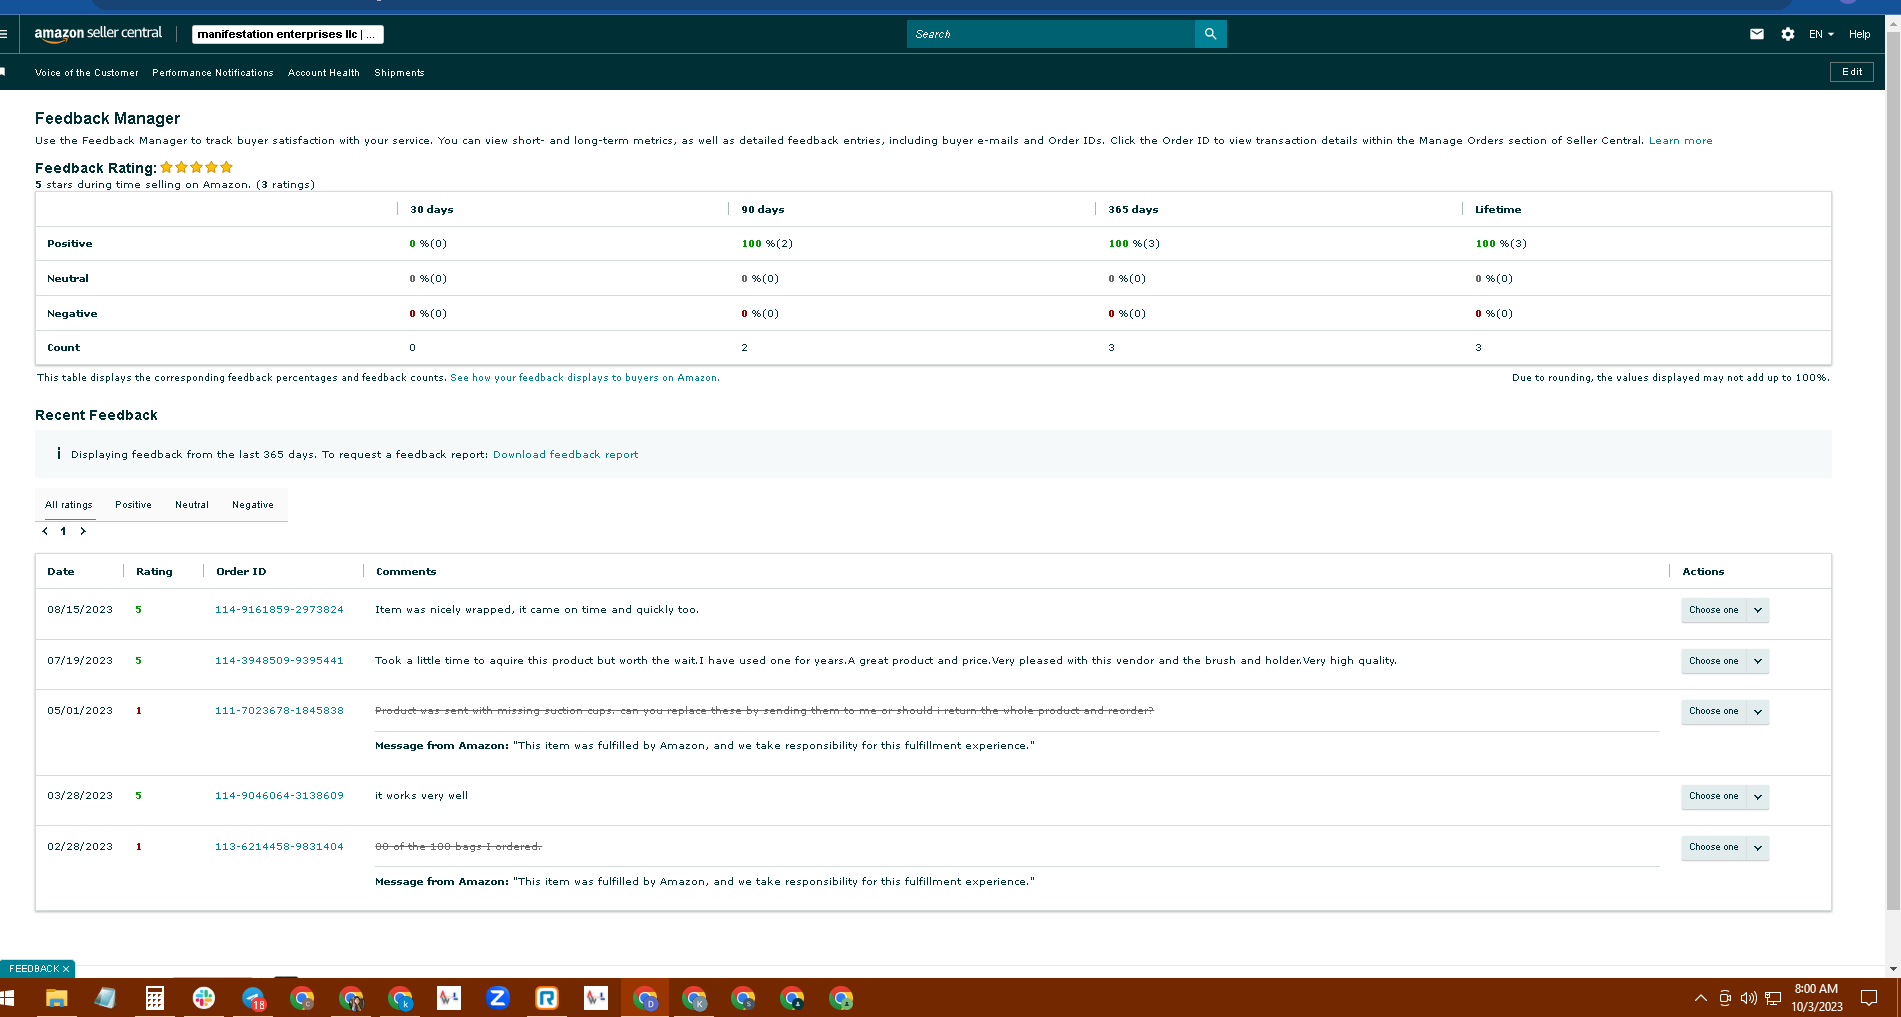
Task: Close the FEEDBACK tab with X
Action: 66,969
